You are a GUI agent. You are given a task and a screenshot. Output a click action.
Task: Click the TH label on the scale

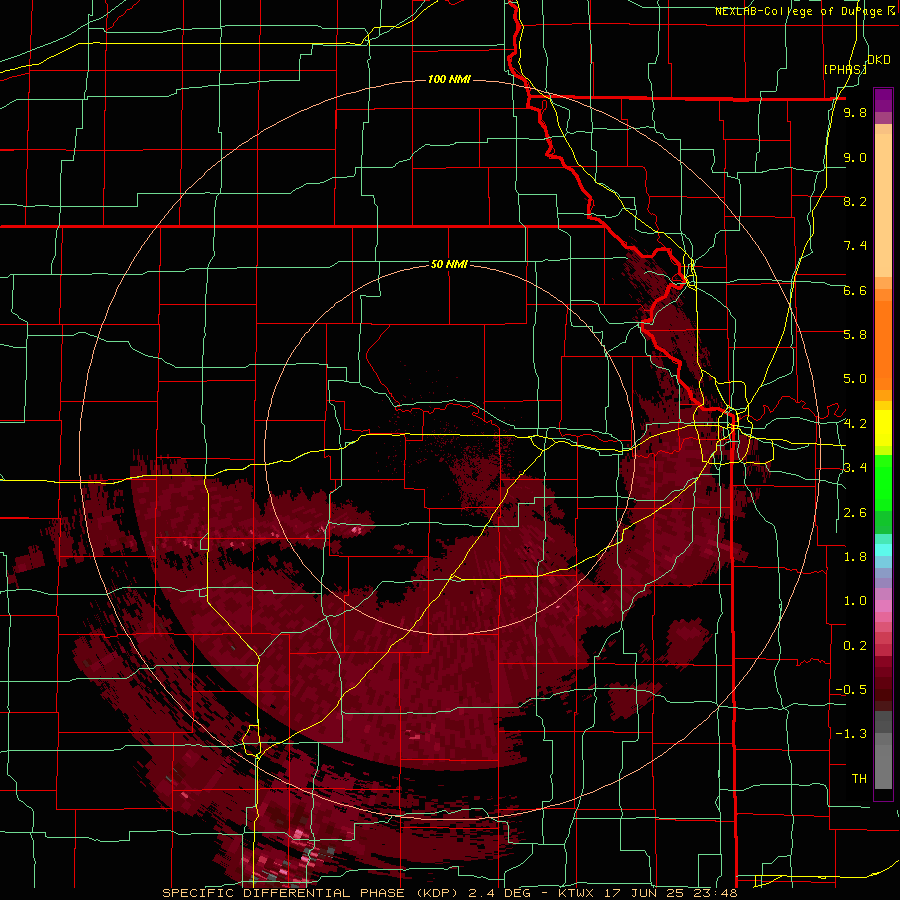(859, 779)
